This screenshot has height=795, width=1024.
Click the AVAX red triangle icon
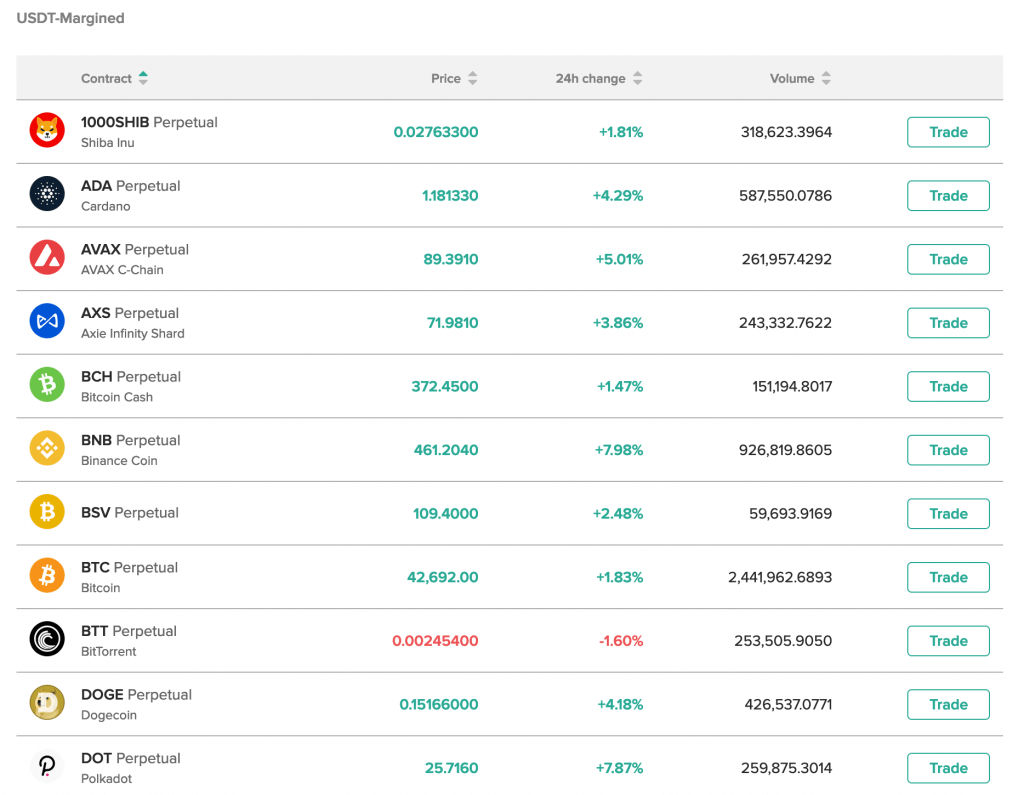[47, 257]
